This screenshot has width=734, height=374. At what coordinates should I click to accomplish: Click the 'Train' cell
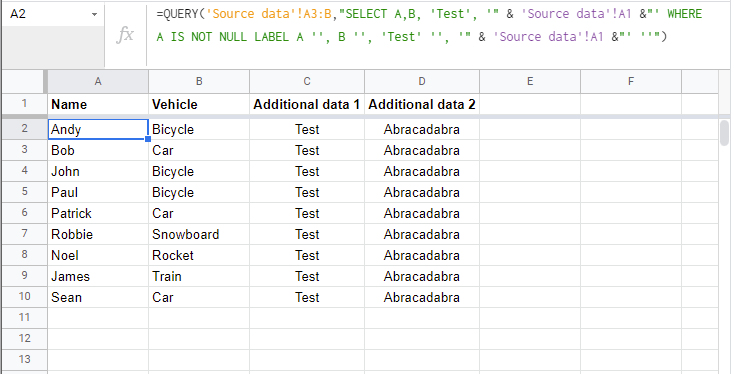point(199,276)
